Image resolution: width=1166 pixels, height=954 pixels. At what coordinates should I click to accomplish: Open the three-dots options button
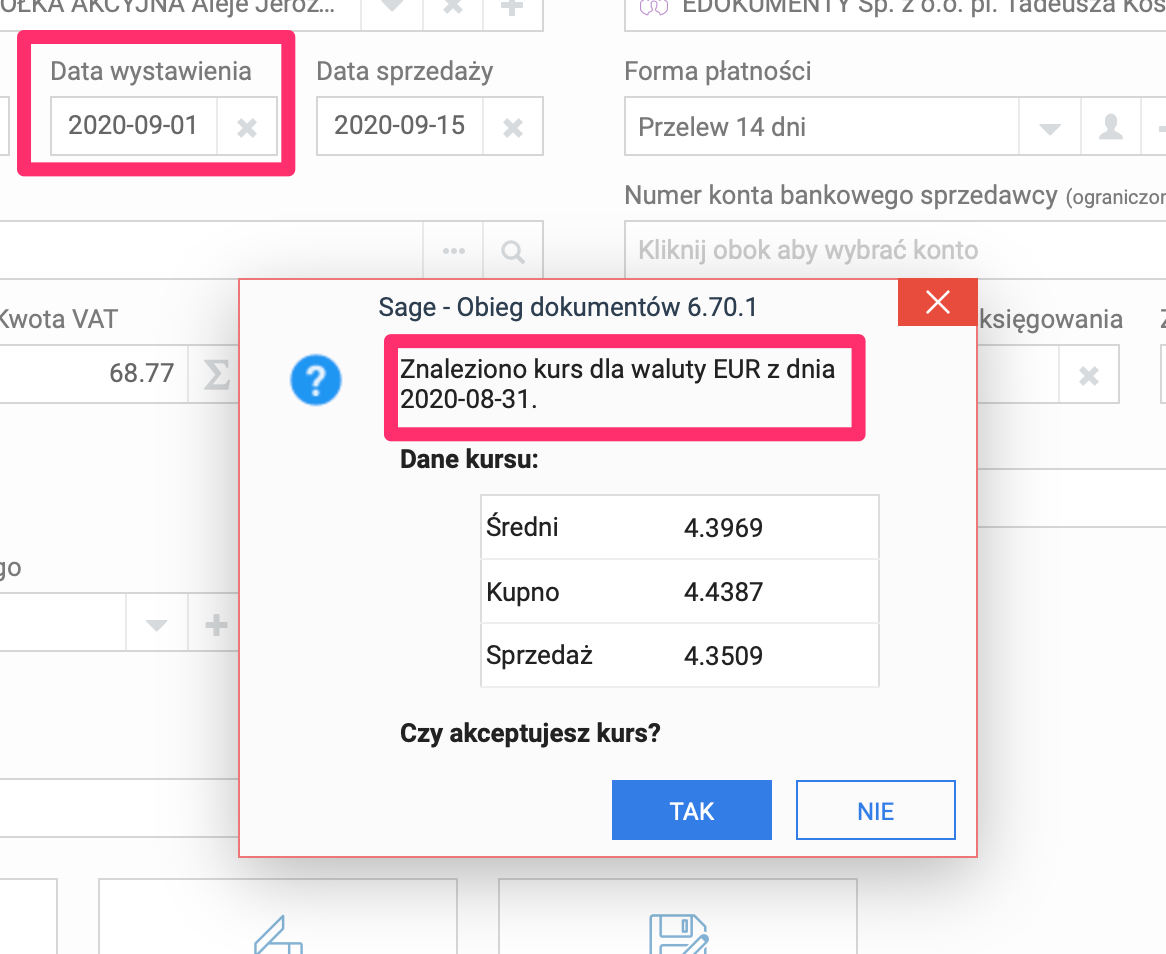(x=454, y=251)
